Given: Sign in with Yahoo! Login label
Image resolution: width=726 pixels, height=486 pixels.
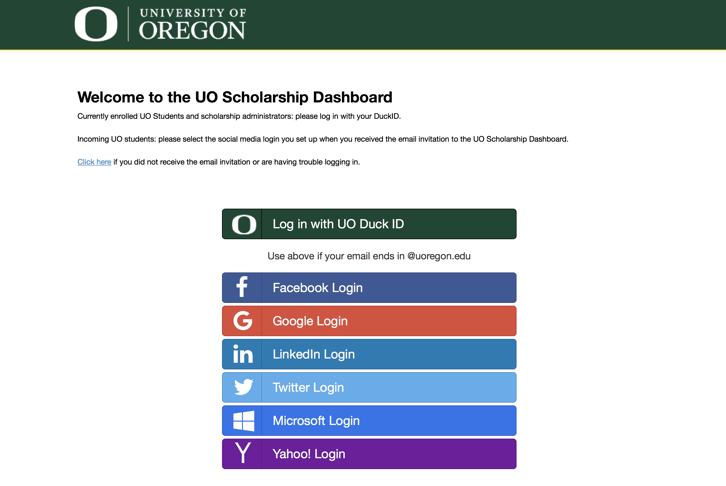Looking at the screenshot, I should (309, 454).
